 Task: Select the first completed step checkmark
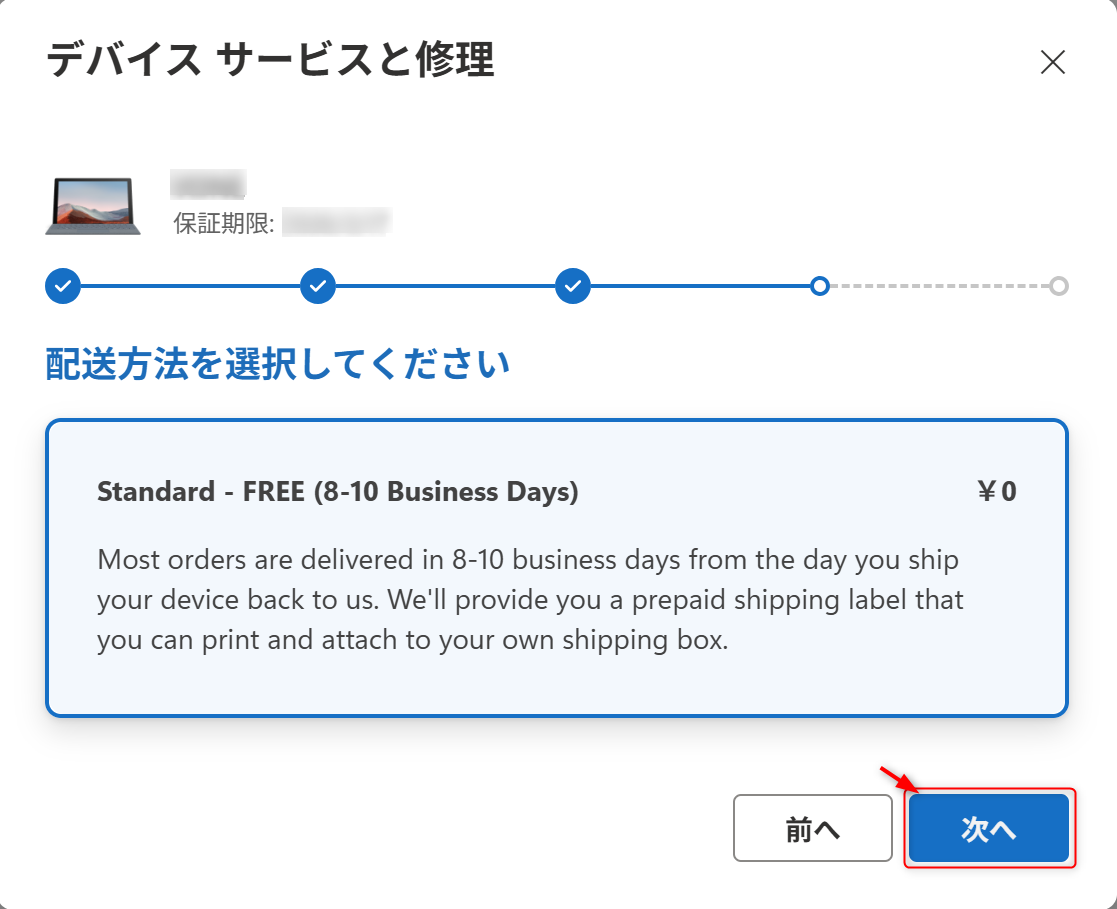[x=63, y=286]
